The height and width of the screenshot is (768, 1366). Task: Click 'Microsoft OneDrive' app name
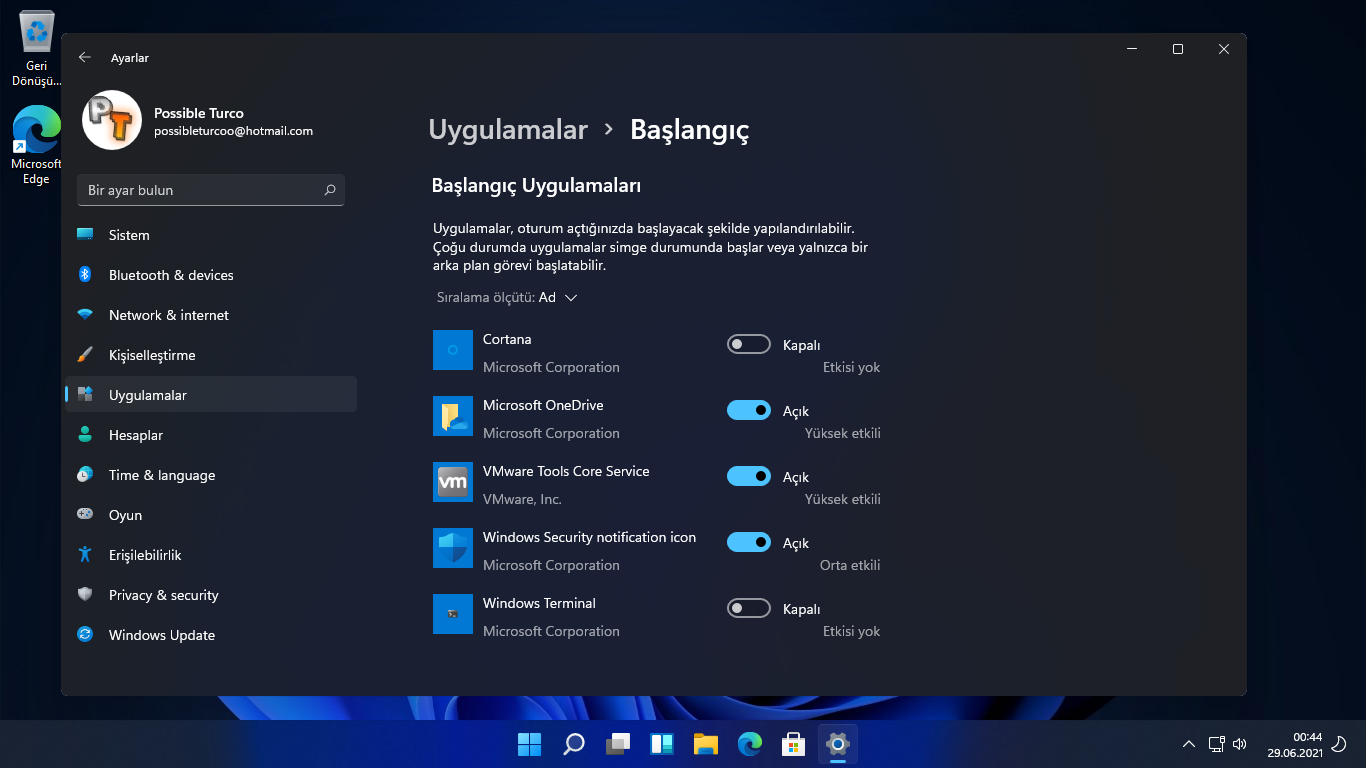click(x=543, y=405)
